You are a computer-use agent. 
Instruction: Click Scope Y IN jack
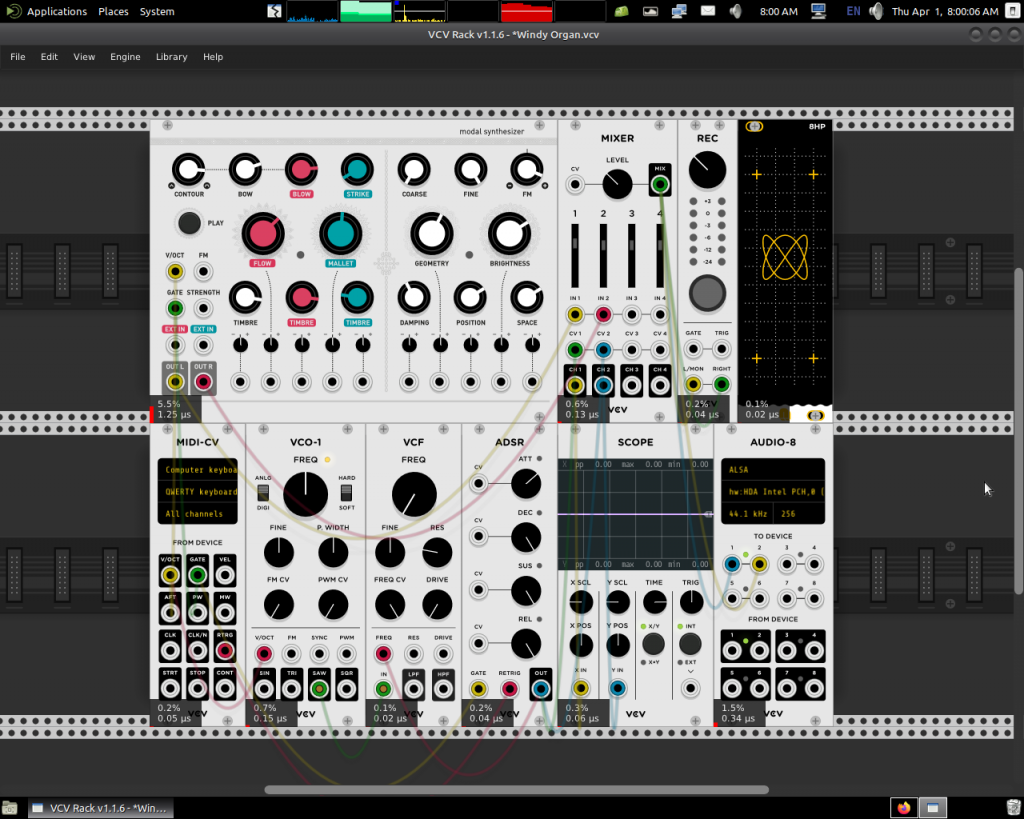pyautogui.click(x=617, y=688)
